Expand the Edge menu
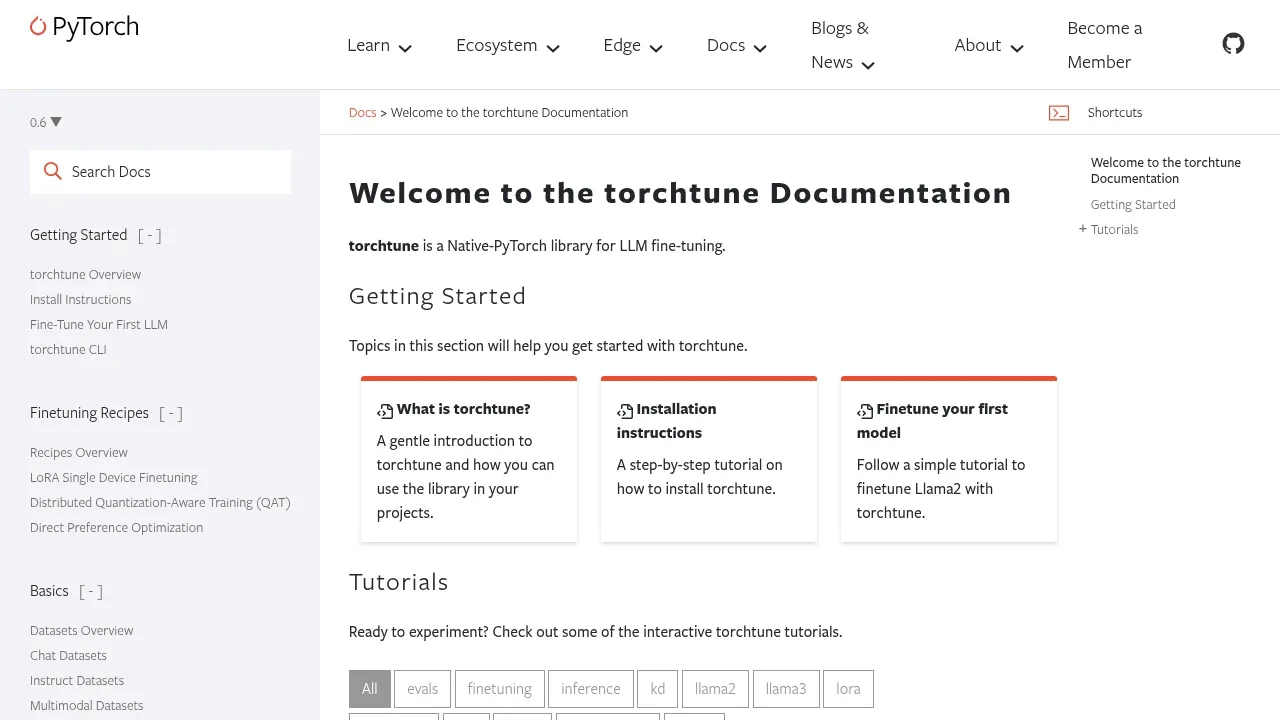This screenshot has height=720, width=1280. coord(633,45)
